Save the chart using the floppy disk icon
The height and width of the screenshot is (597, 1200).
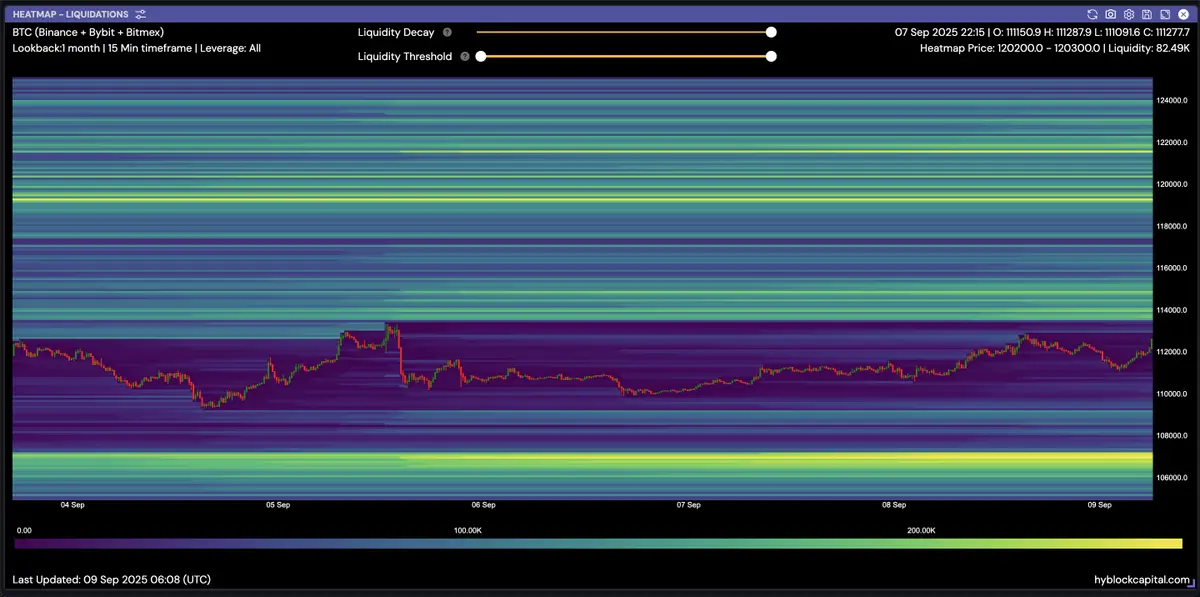[1146, 15]
